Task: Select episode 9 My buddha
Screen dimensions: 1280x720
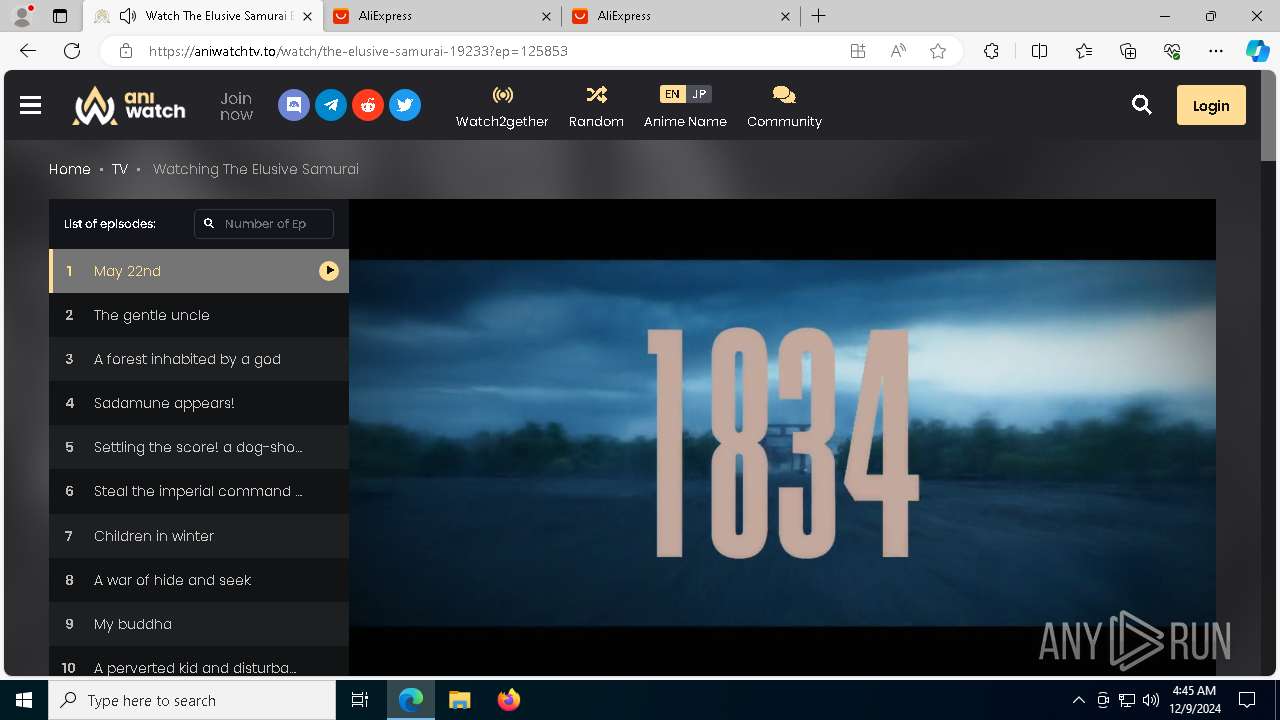Action: tap(199, 624)
